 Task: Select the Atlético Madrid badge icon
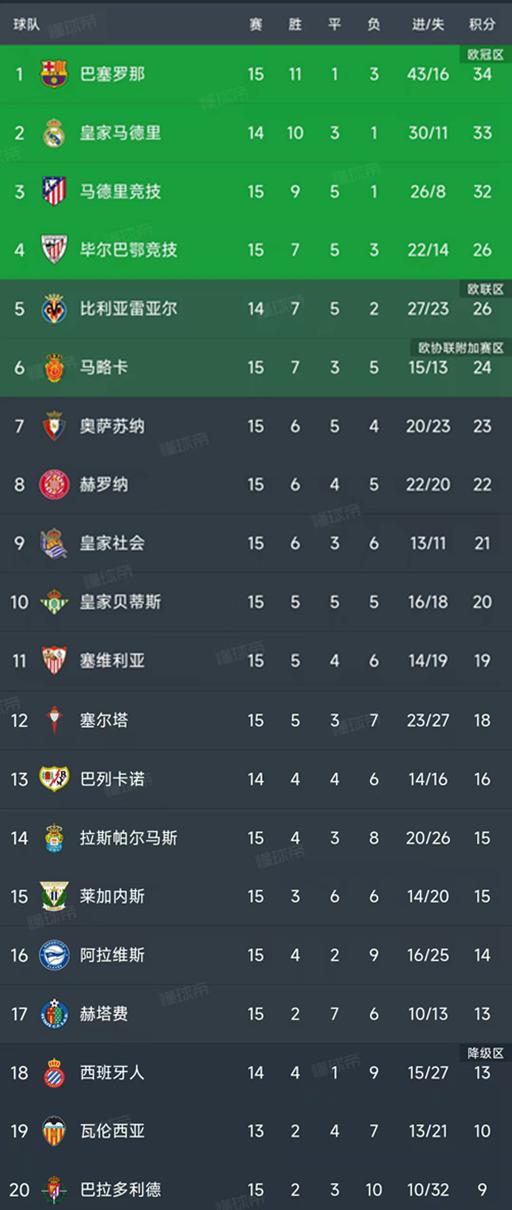53,191
